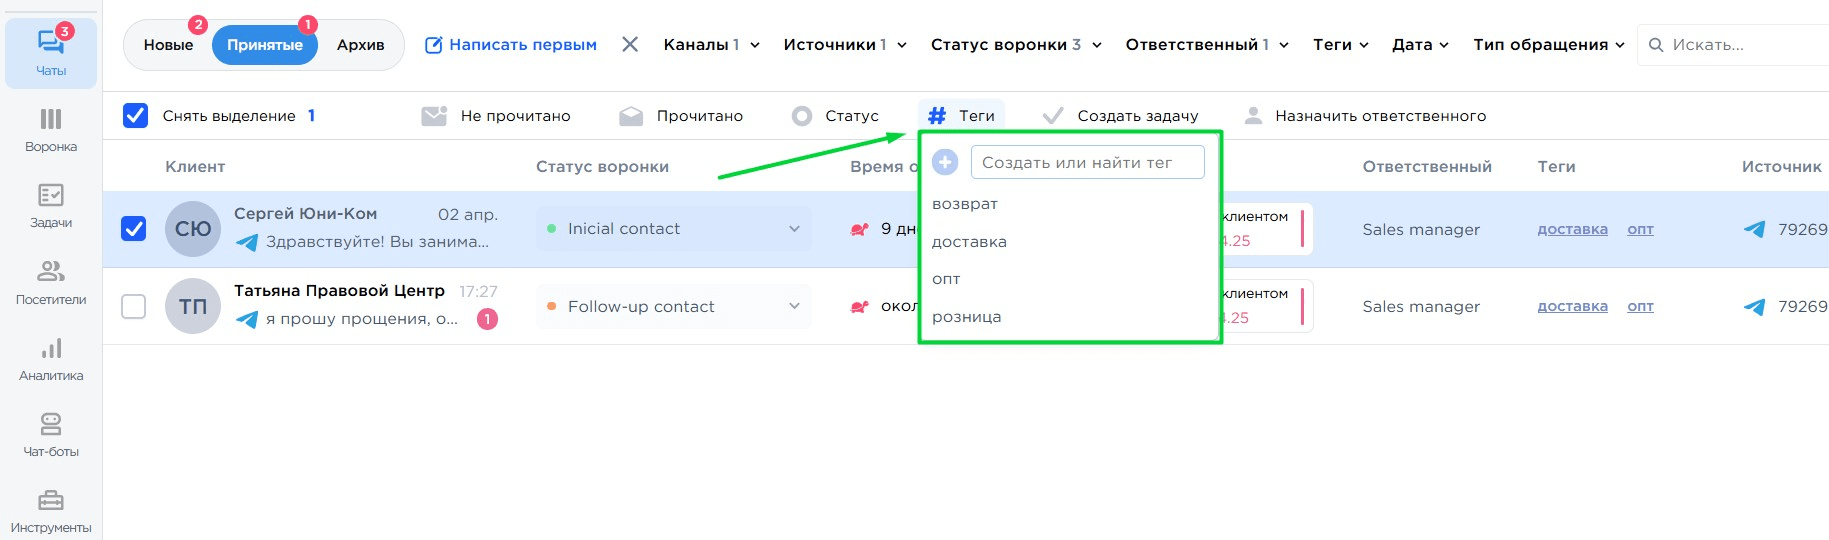Click Telegram icon in Сергей's message preview
Image resolution: width=1829 pixels, height=540 pixels.
pyautogui.click(x=247, y=242)
